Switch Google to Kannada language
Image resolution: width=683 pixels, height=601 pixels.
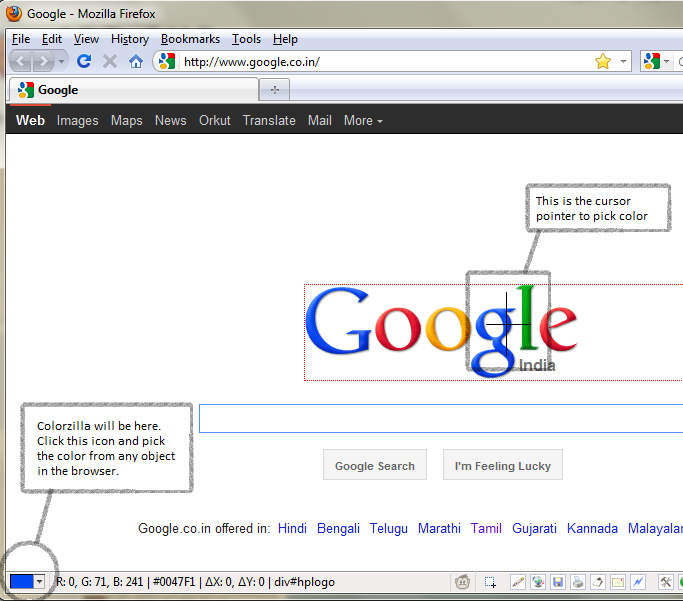coord(592,528)
